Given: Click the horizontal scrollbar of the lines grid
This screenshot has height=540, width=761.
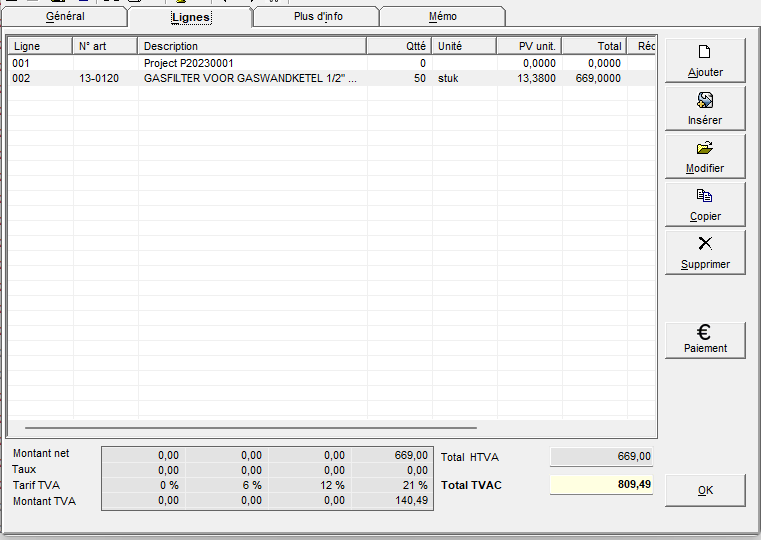Looking at the screenshot, I should coord(251,428).
